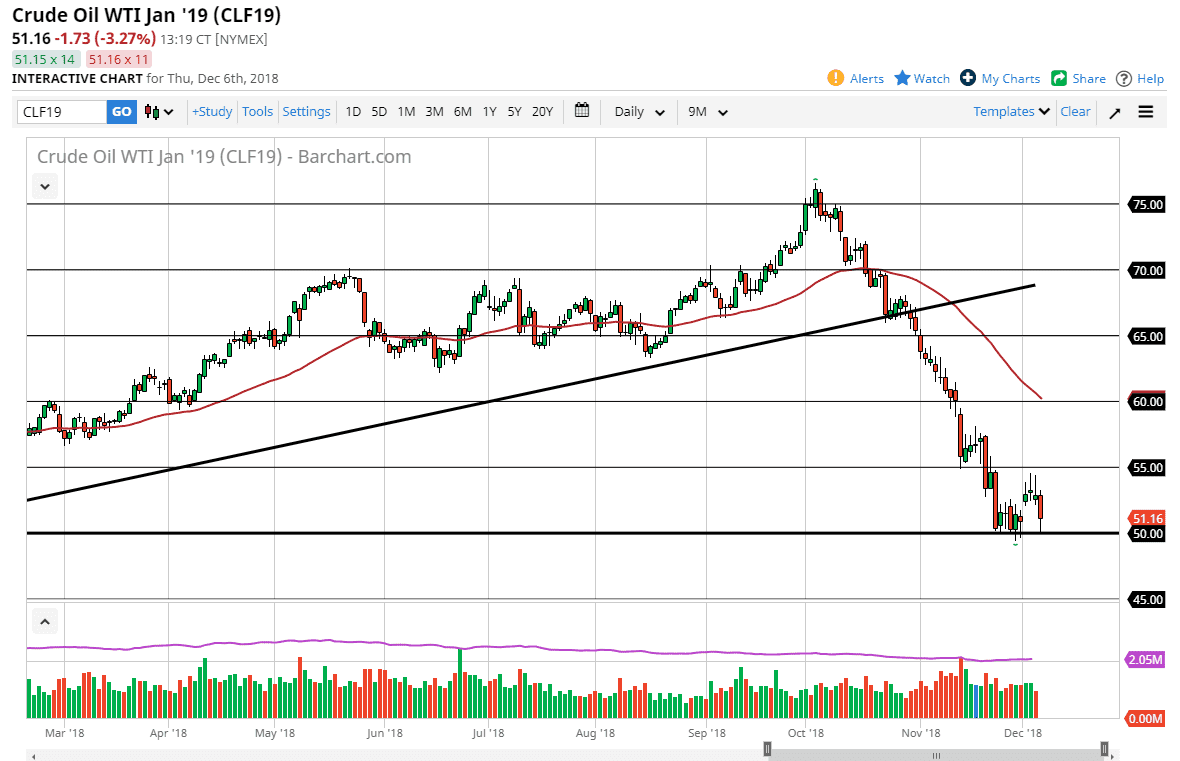Switch to the 1Y timeframe
This screenshot has height=761, width=1180.
click(489, 111)
